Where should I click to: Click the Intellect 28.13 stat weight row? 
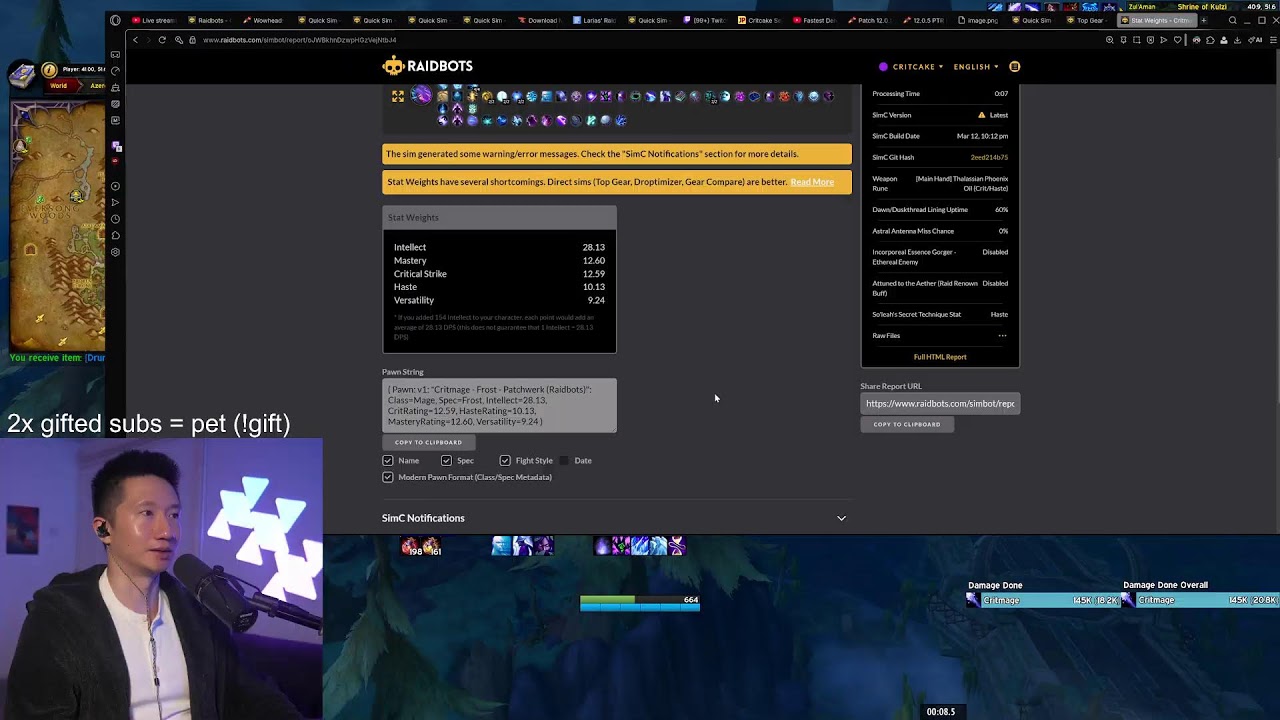(499, 247)
